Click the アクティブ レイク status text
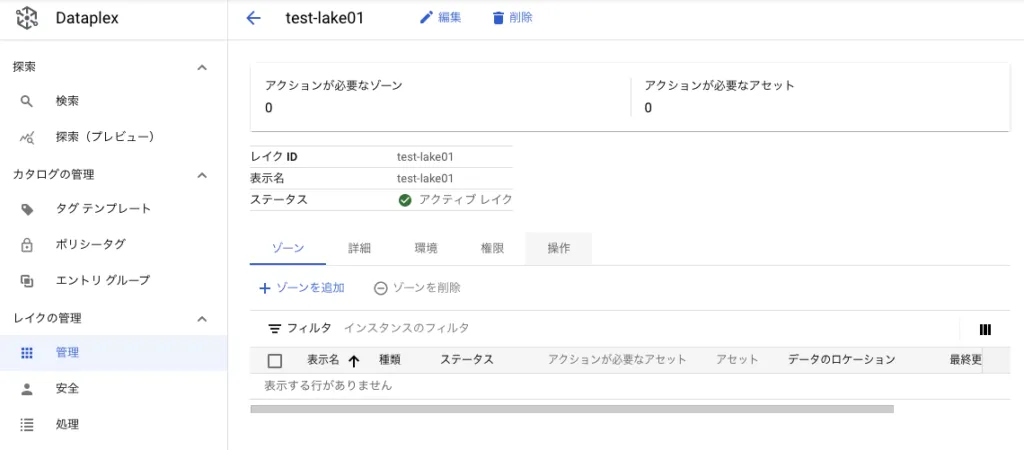1024x450 pixels. (x=466, y=200)
